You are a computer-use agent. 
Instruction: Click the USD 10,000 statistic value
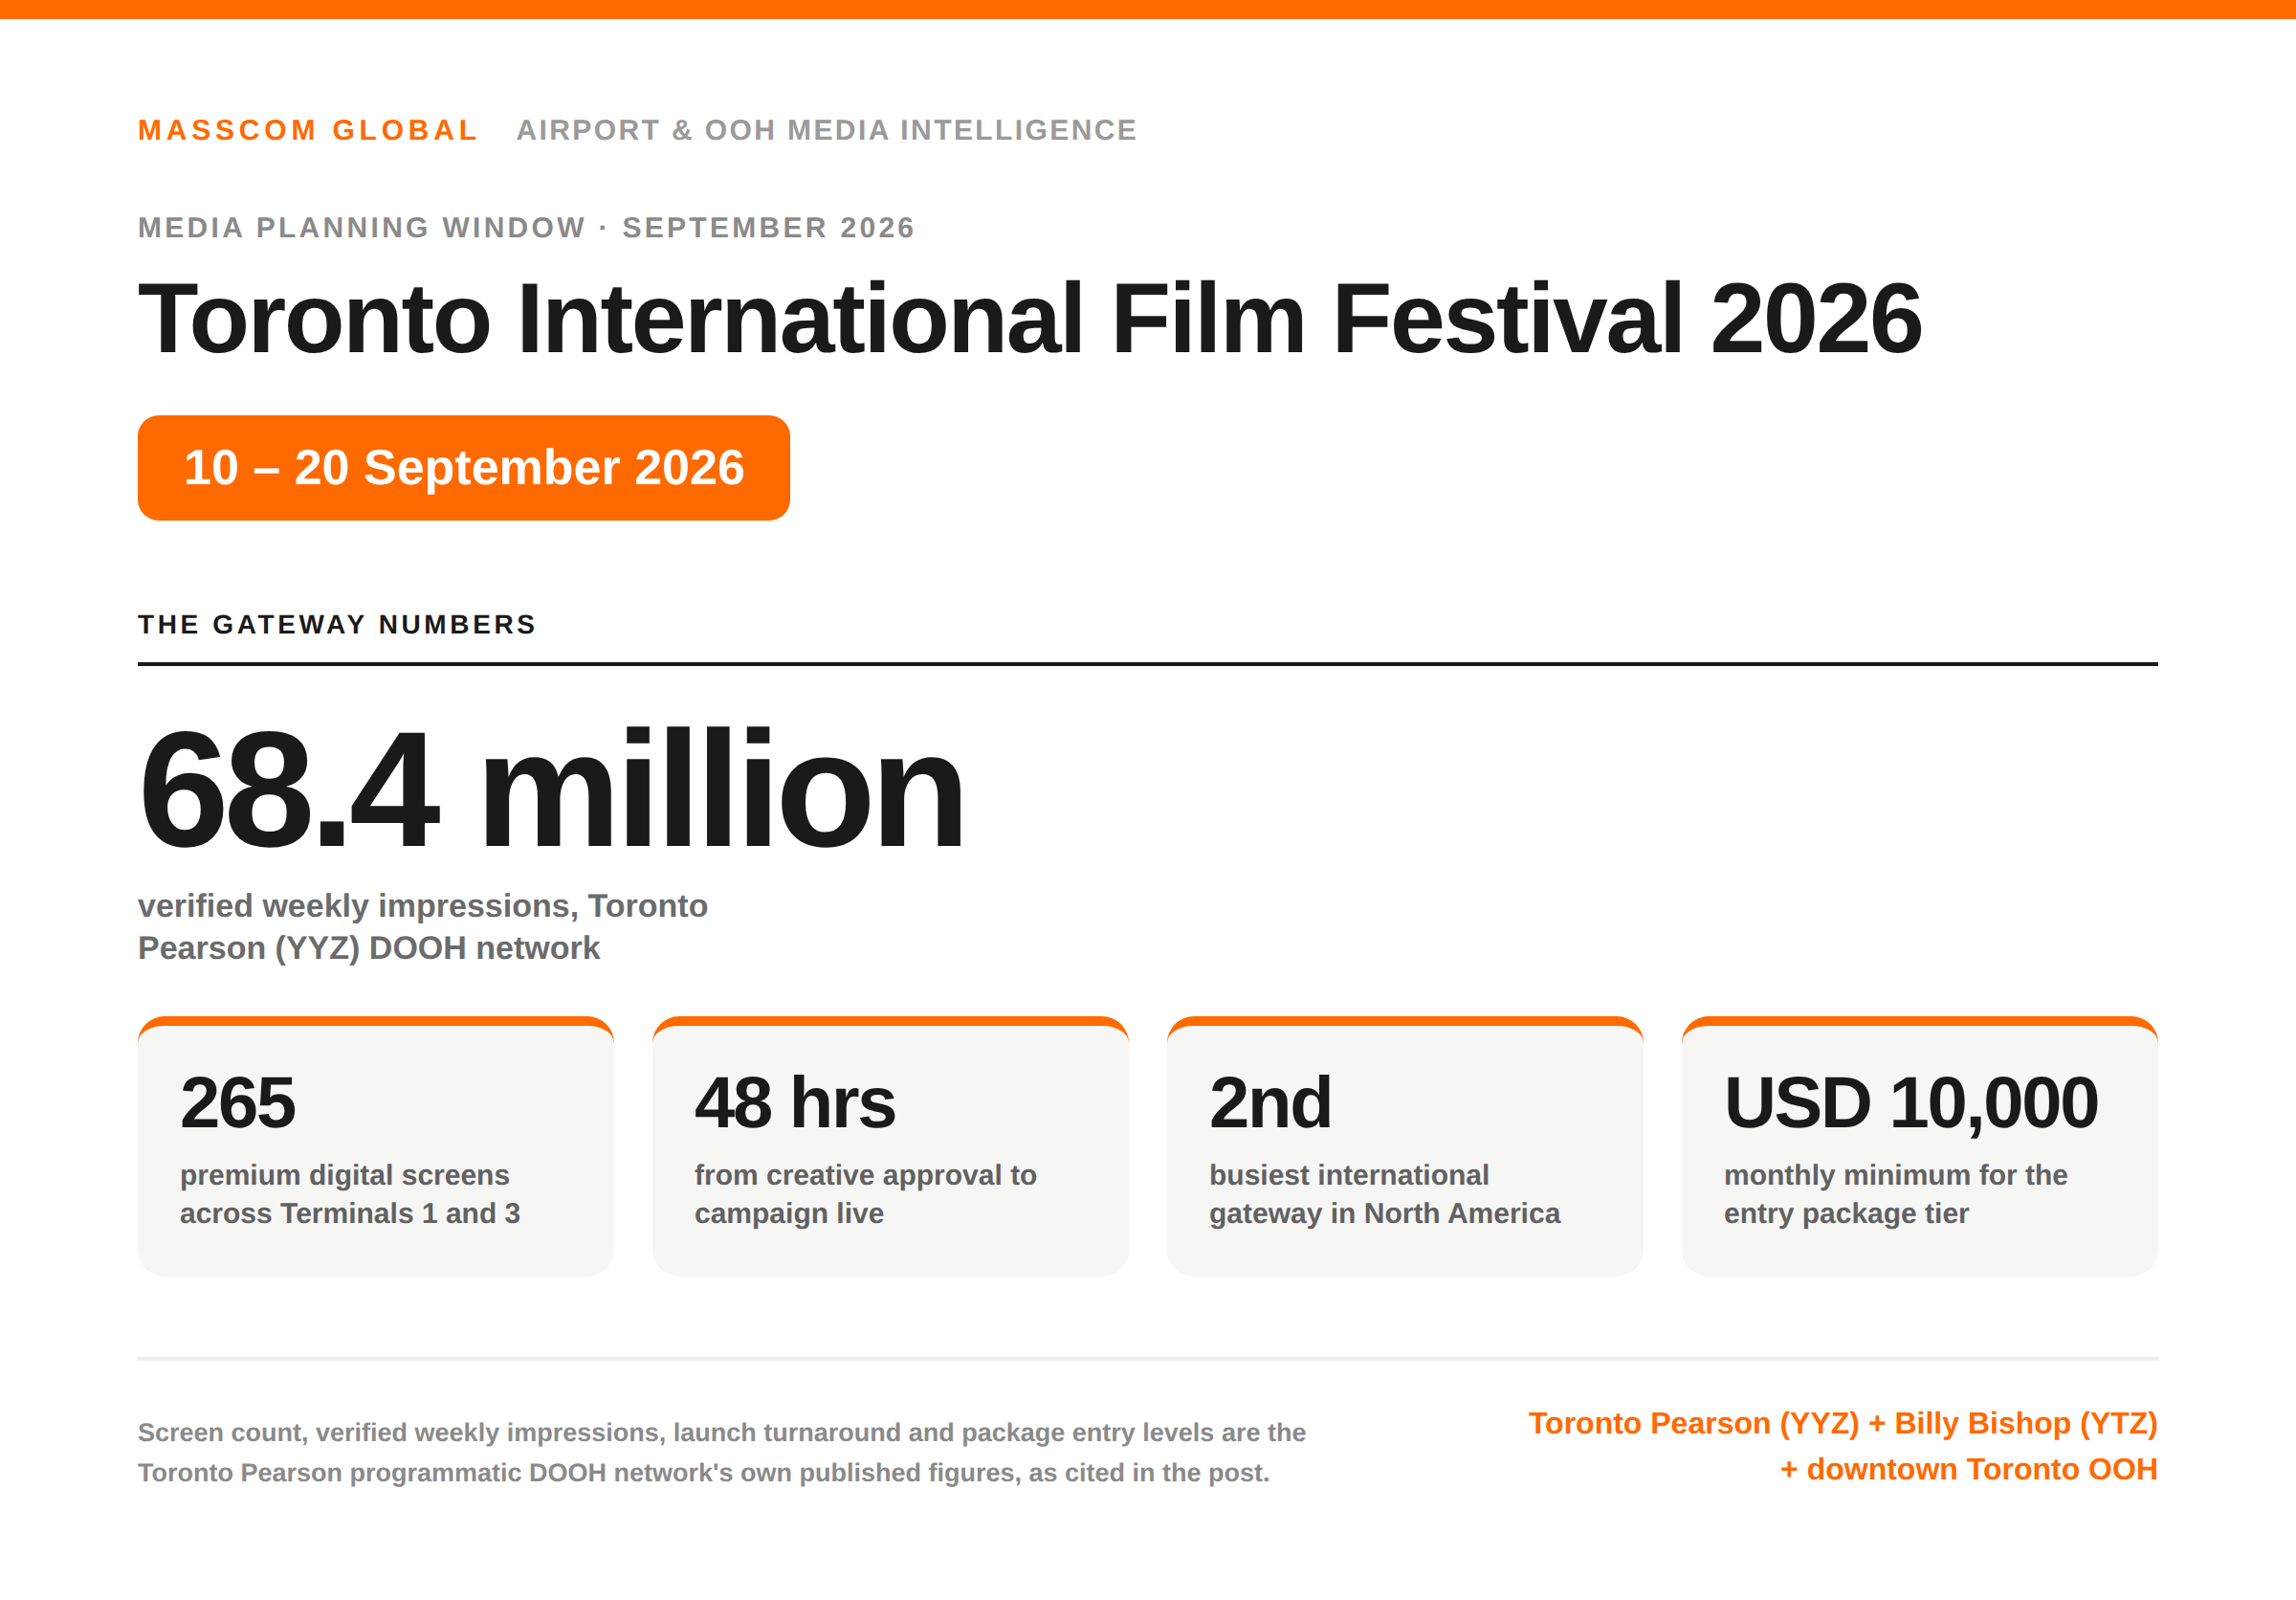tap(1911, 1103)
